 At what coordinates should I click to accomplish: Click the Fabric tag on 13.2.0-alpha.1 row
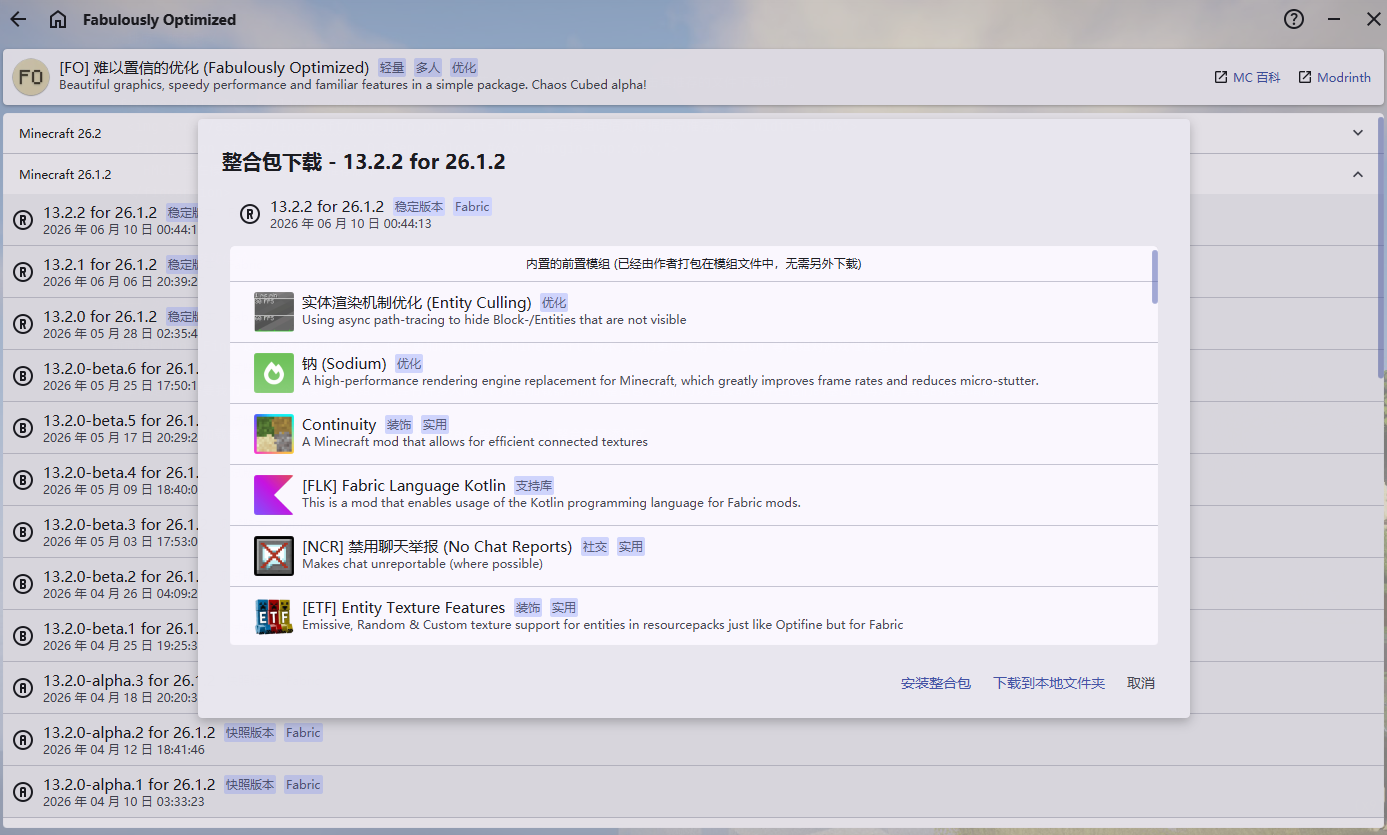click(x=303, y=785)
